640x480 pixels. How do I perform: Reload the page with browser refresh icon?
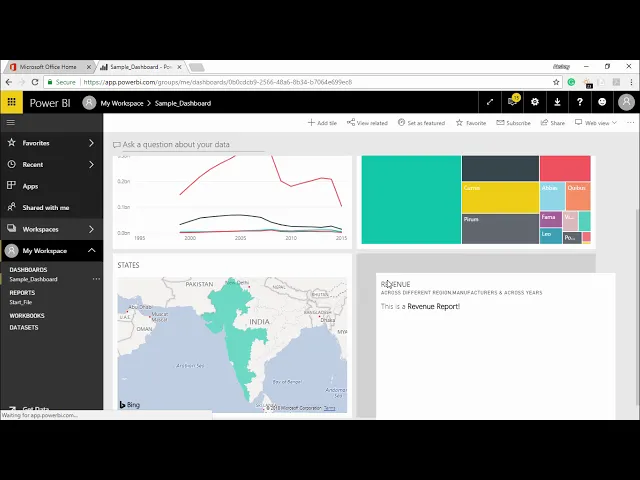pos(35,82)
